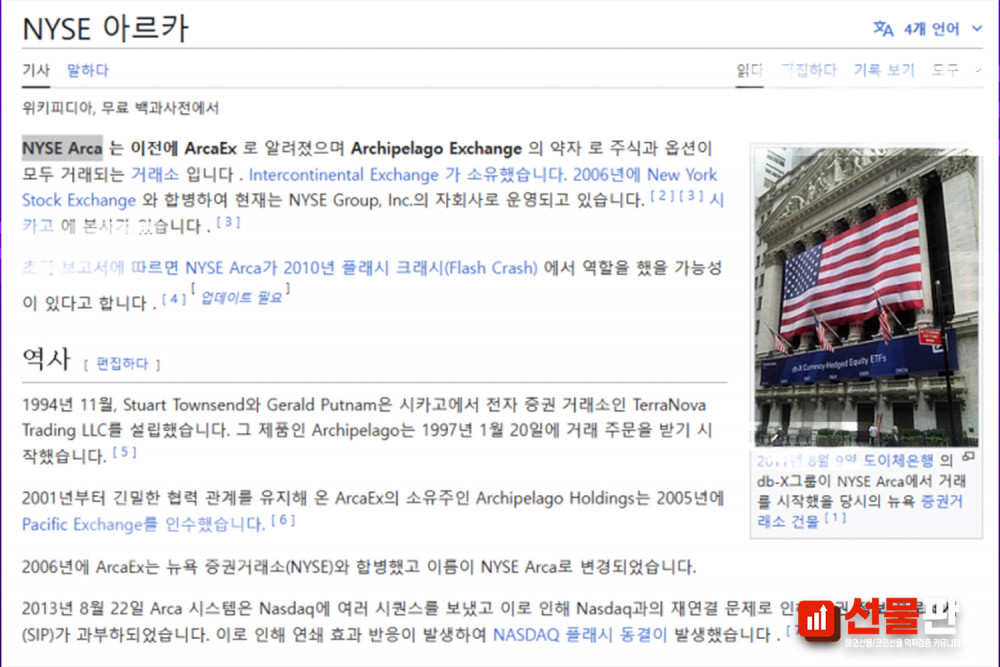Click the red chart logo watermark

pyautogui.click(x=817, y=621)
